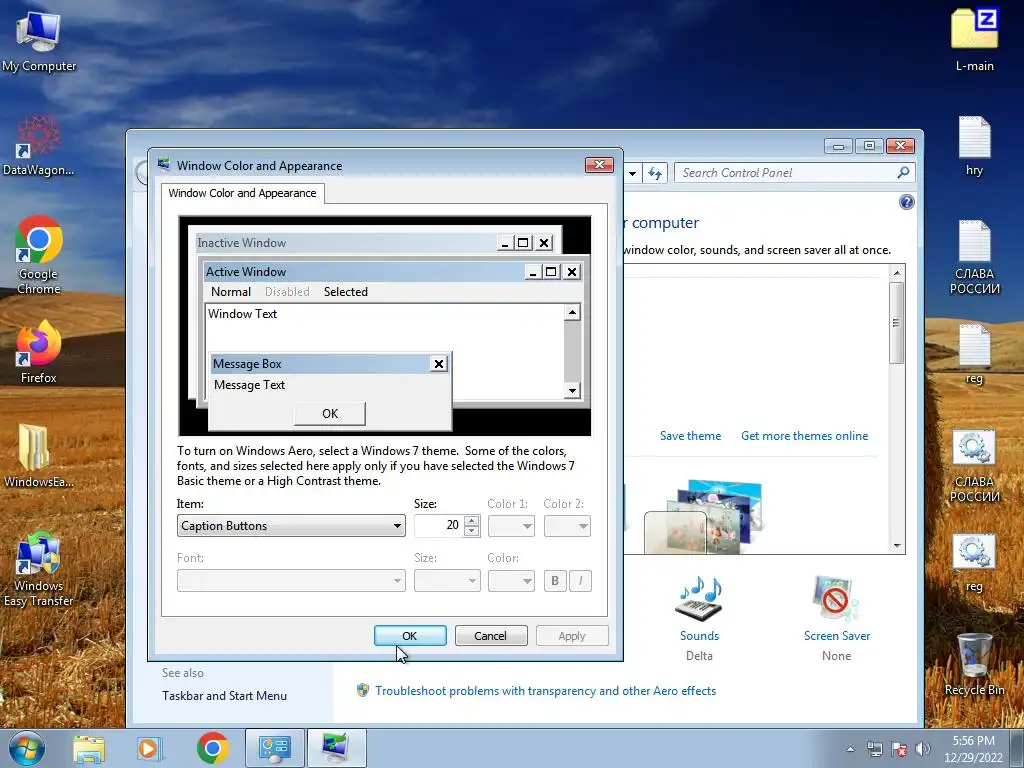Open Color 1 dropdown
This screenshot has width=1024, height=768.
click(511, 526)
